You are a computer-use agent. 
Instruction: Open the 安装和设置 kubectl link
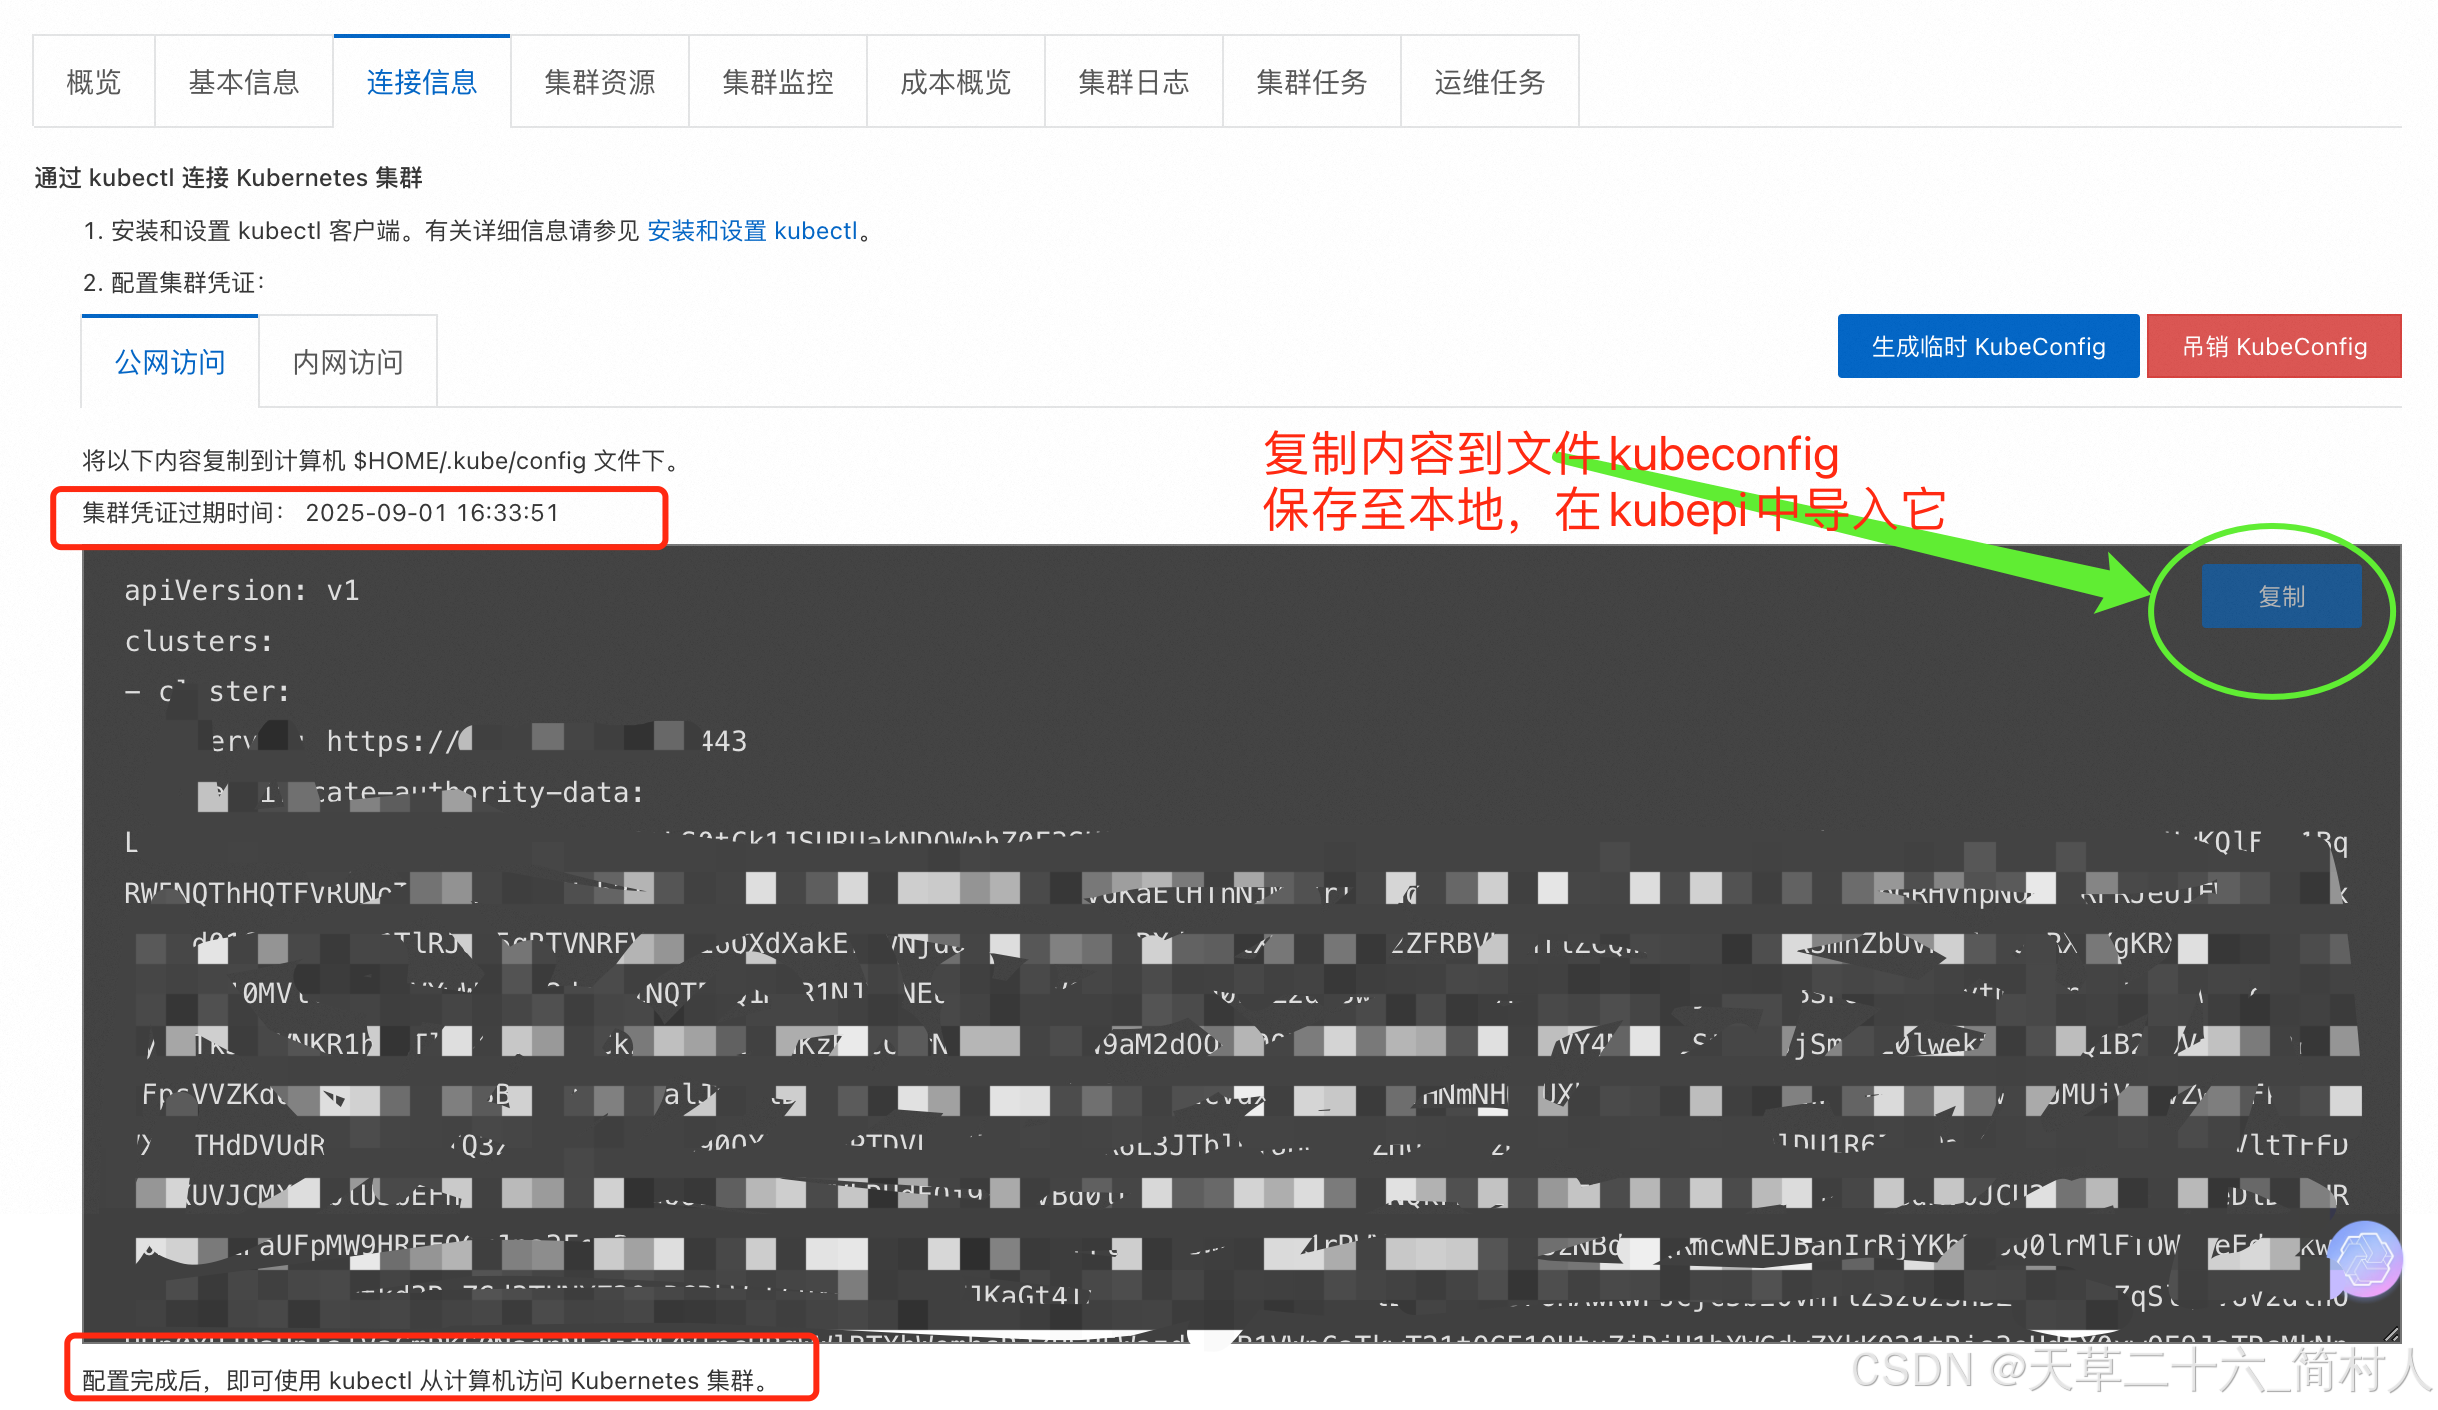pos(753,231)
